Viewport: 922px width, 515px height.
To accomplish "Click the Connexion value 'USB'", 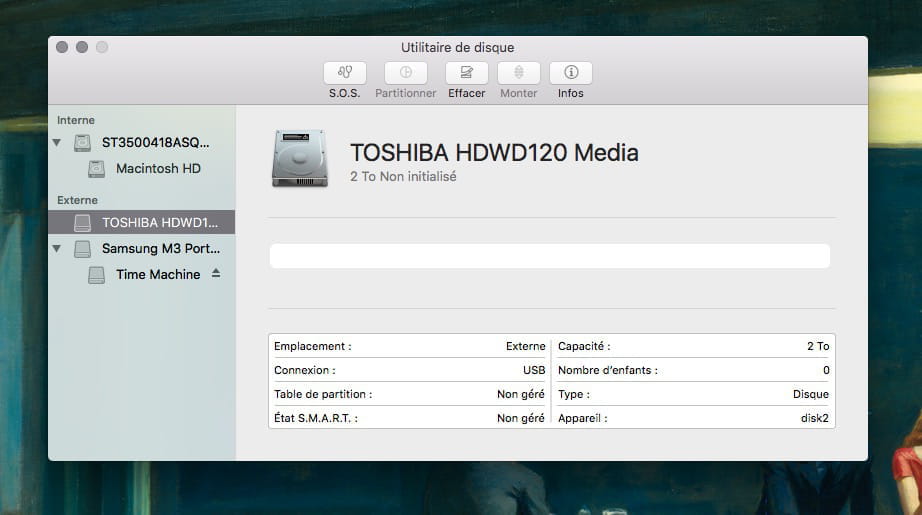I will tap(534, 370).
